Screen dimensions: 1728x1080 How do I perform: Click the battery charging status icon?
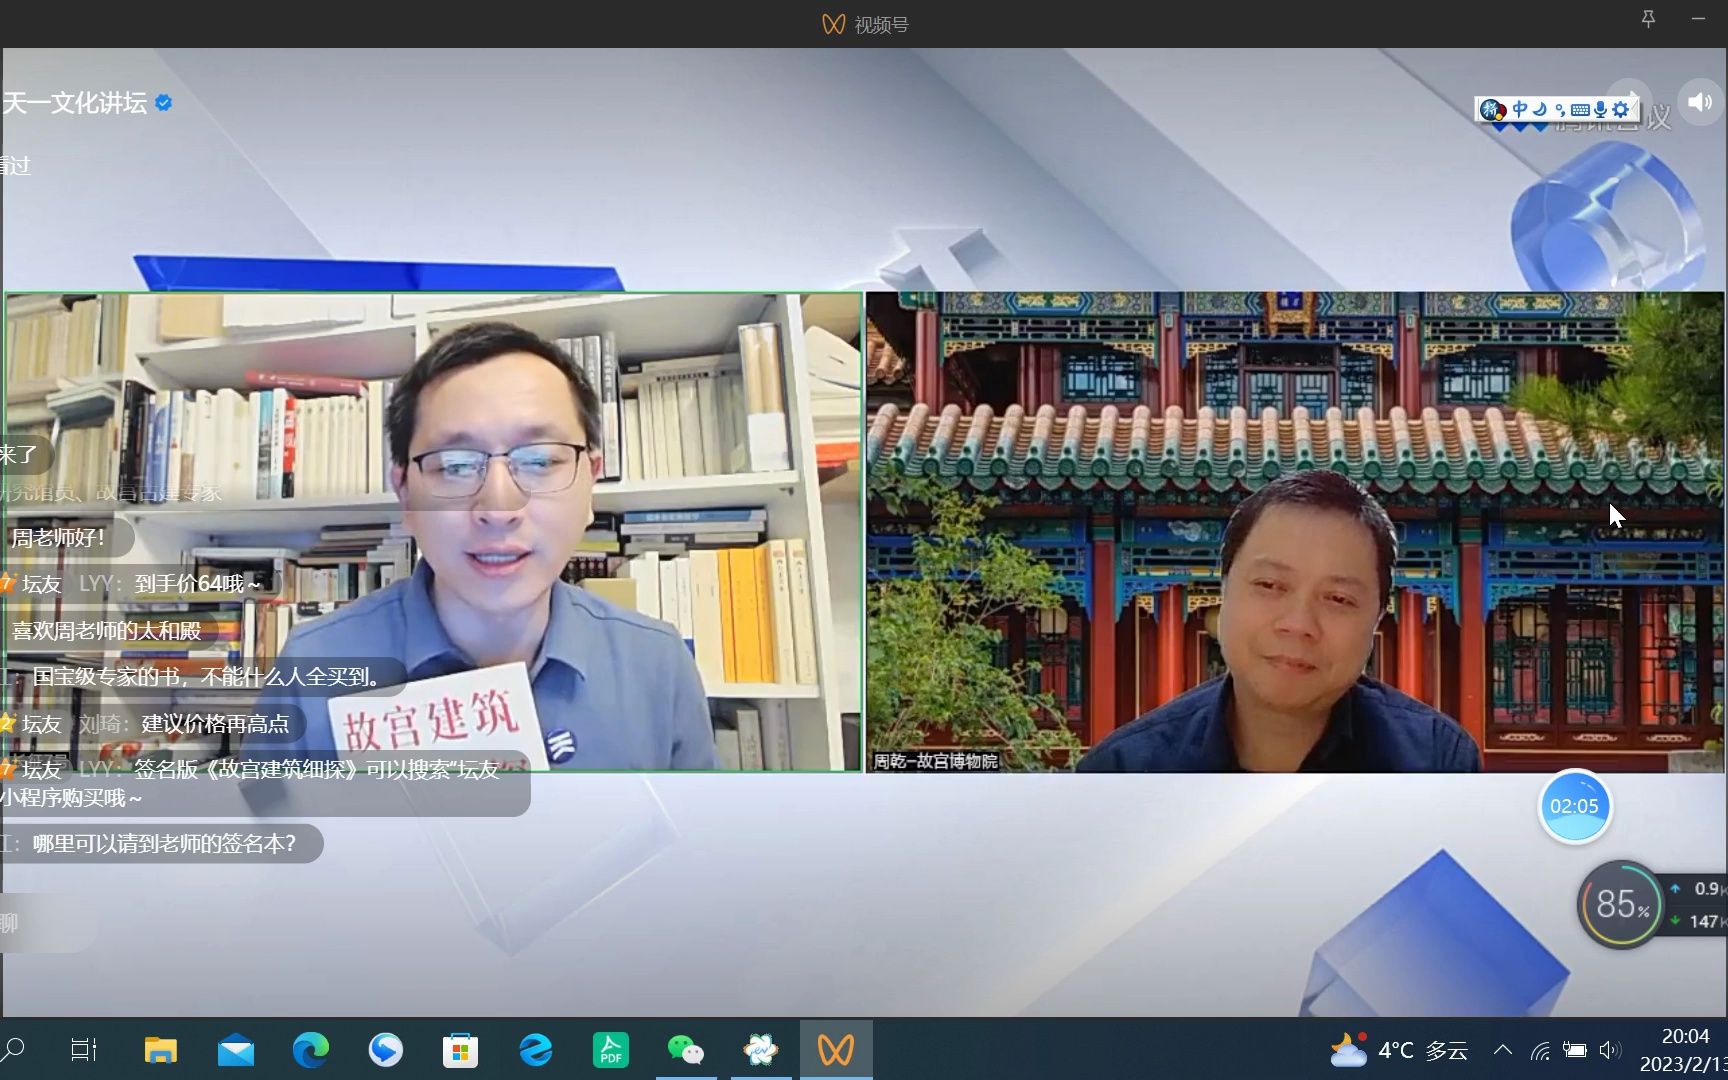(x=1575, y=1050)
